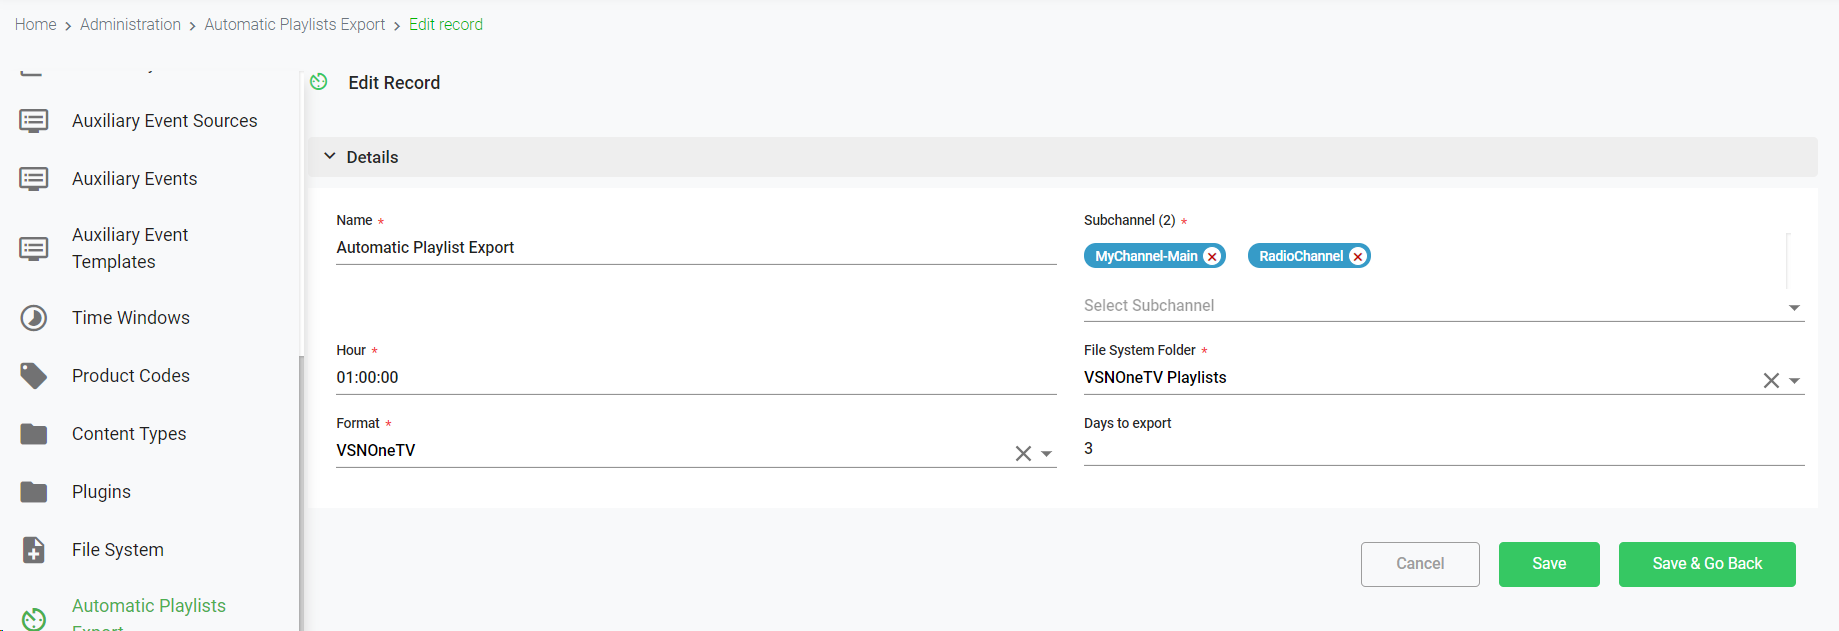Click the Content Types folder icon

click(34, 434)
